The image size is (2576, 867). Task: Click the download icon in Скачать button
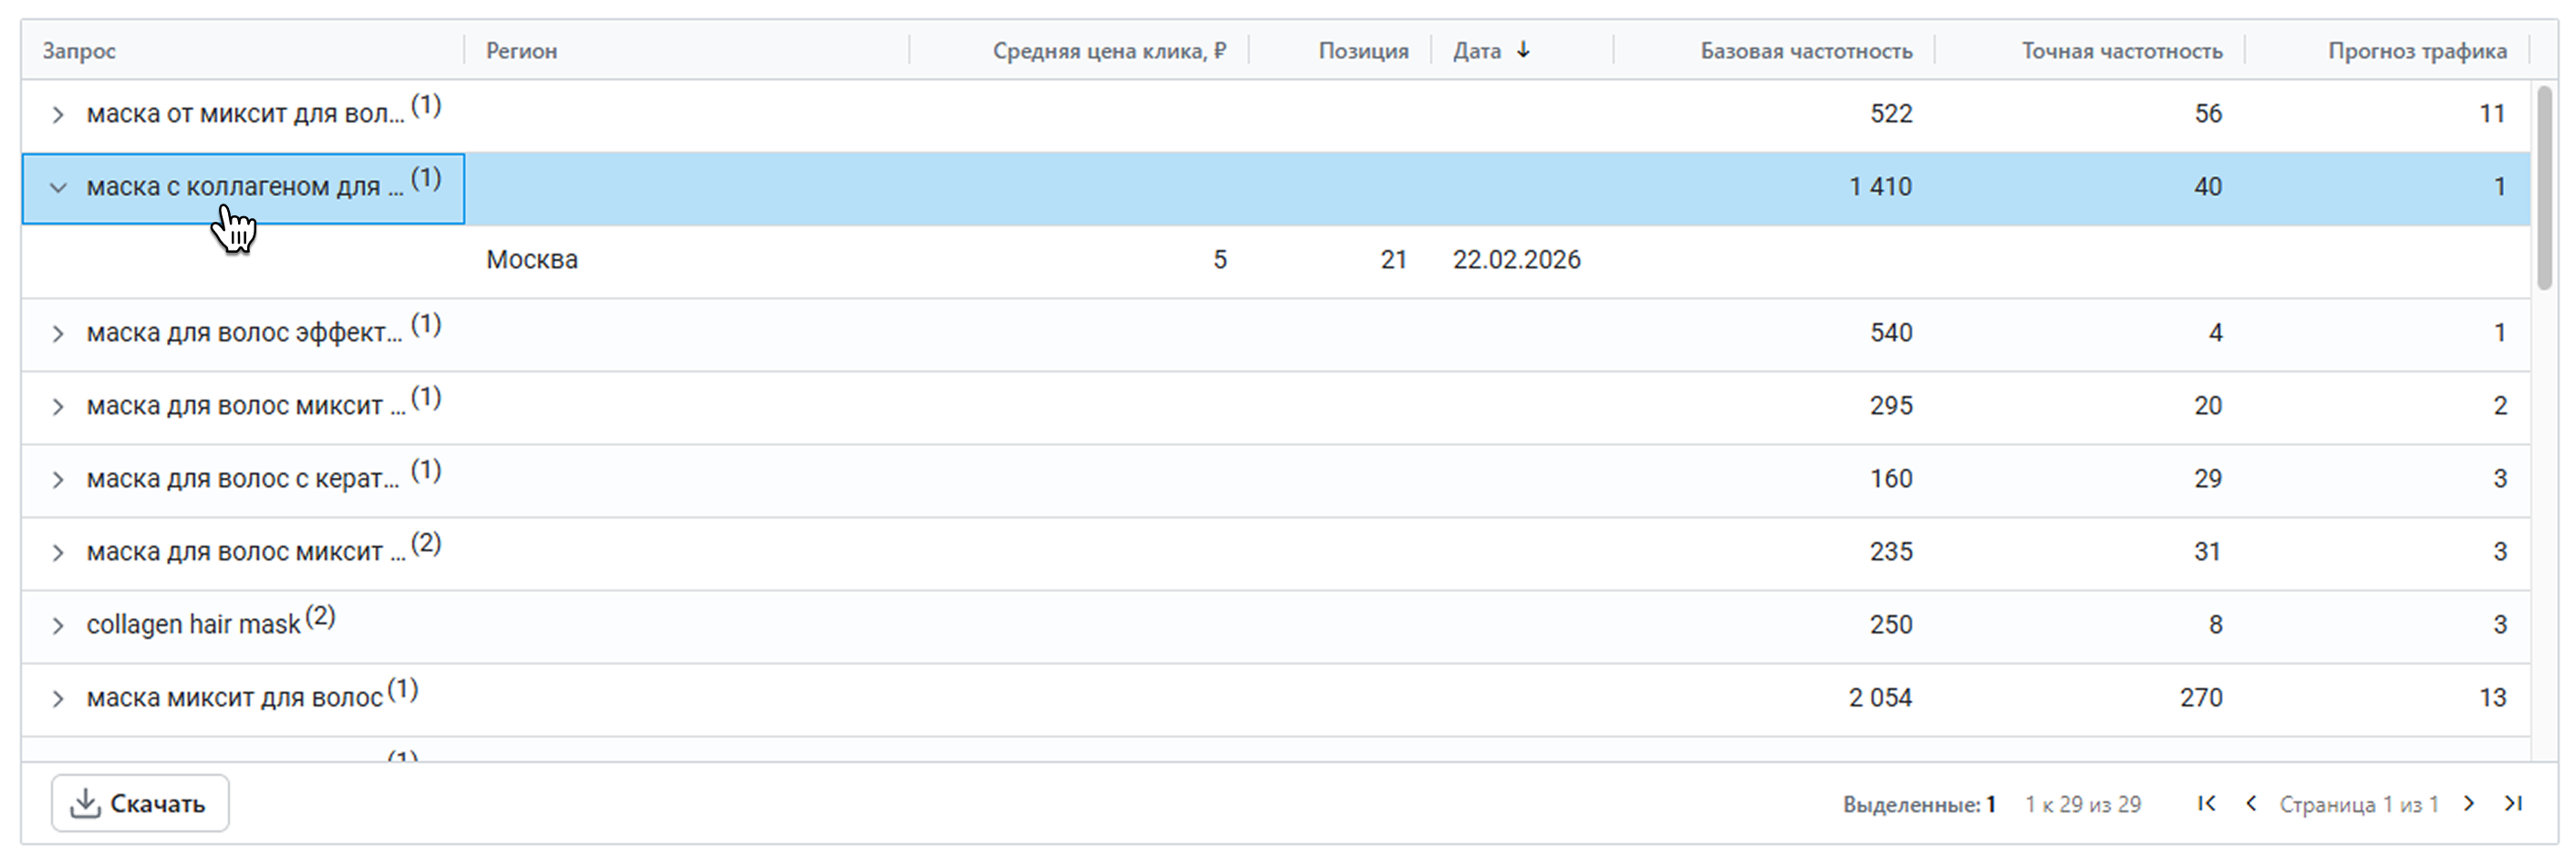coord(86,803)
